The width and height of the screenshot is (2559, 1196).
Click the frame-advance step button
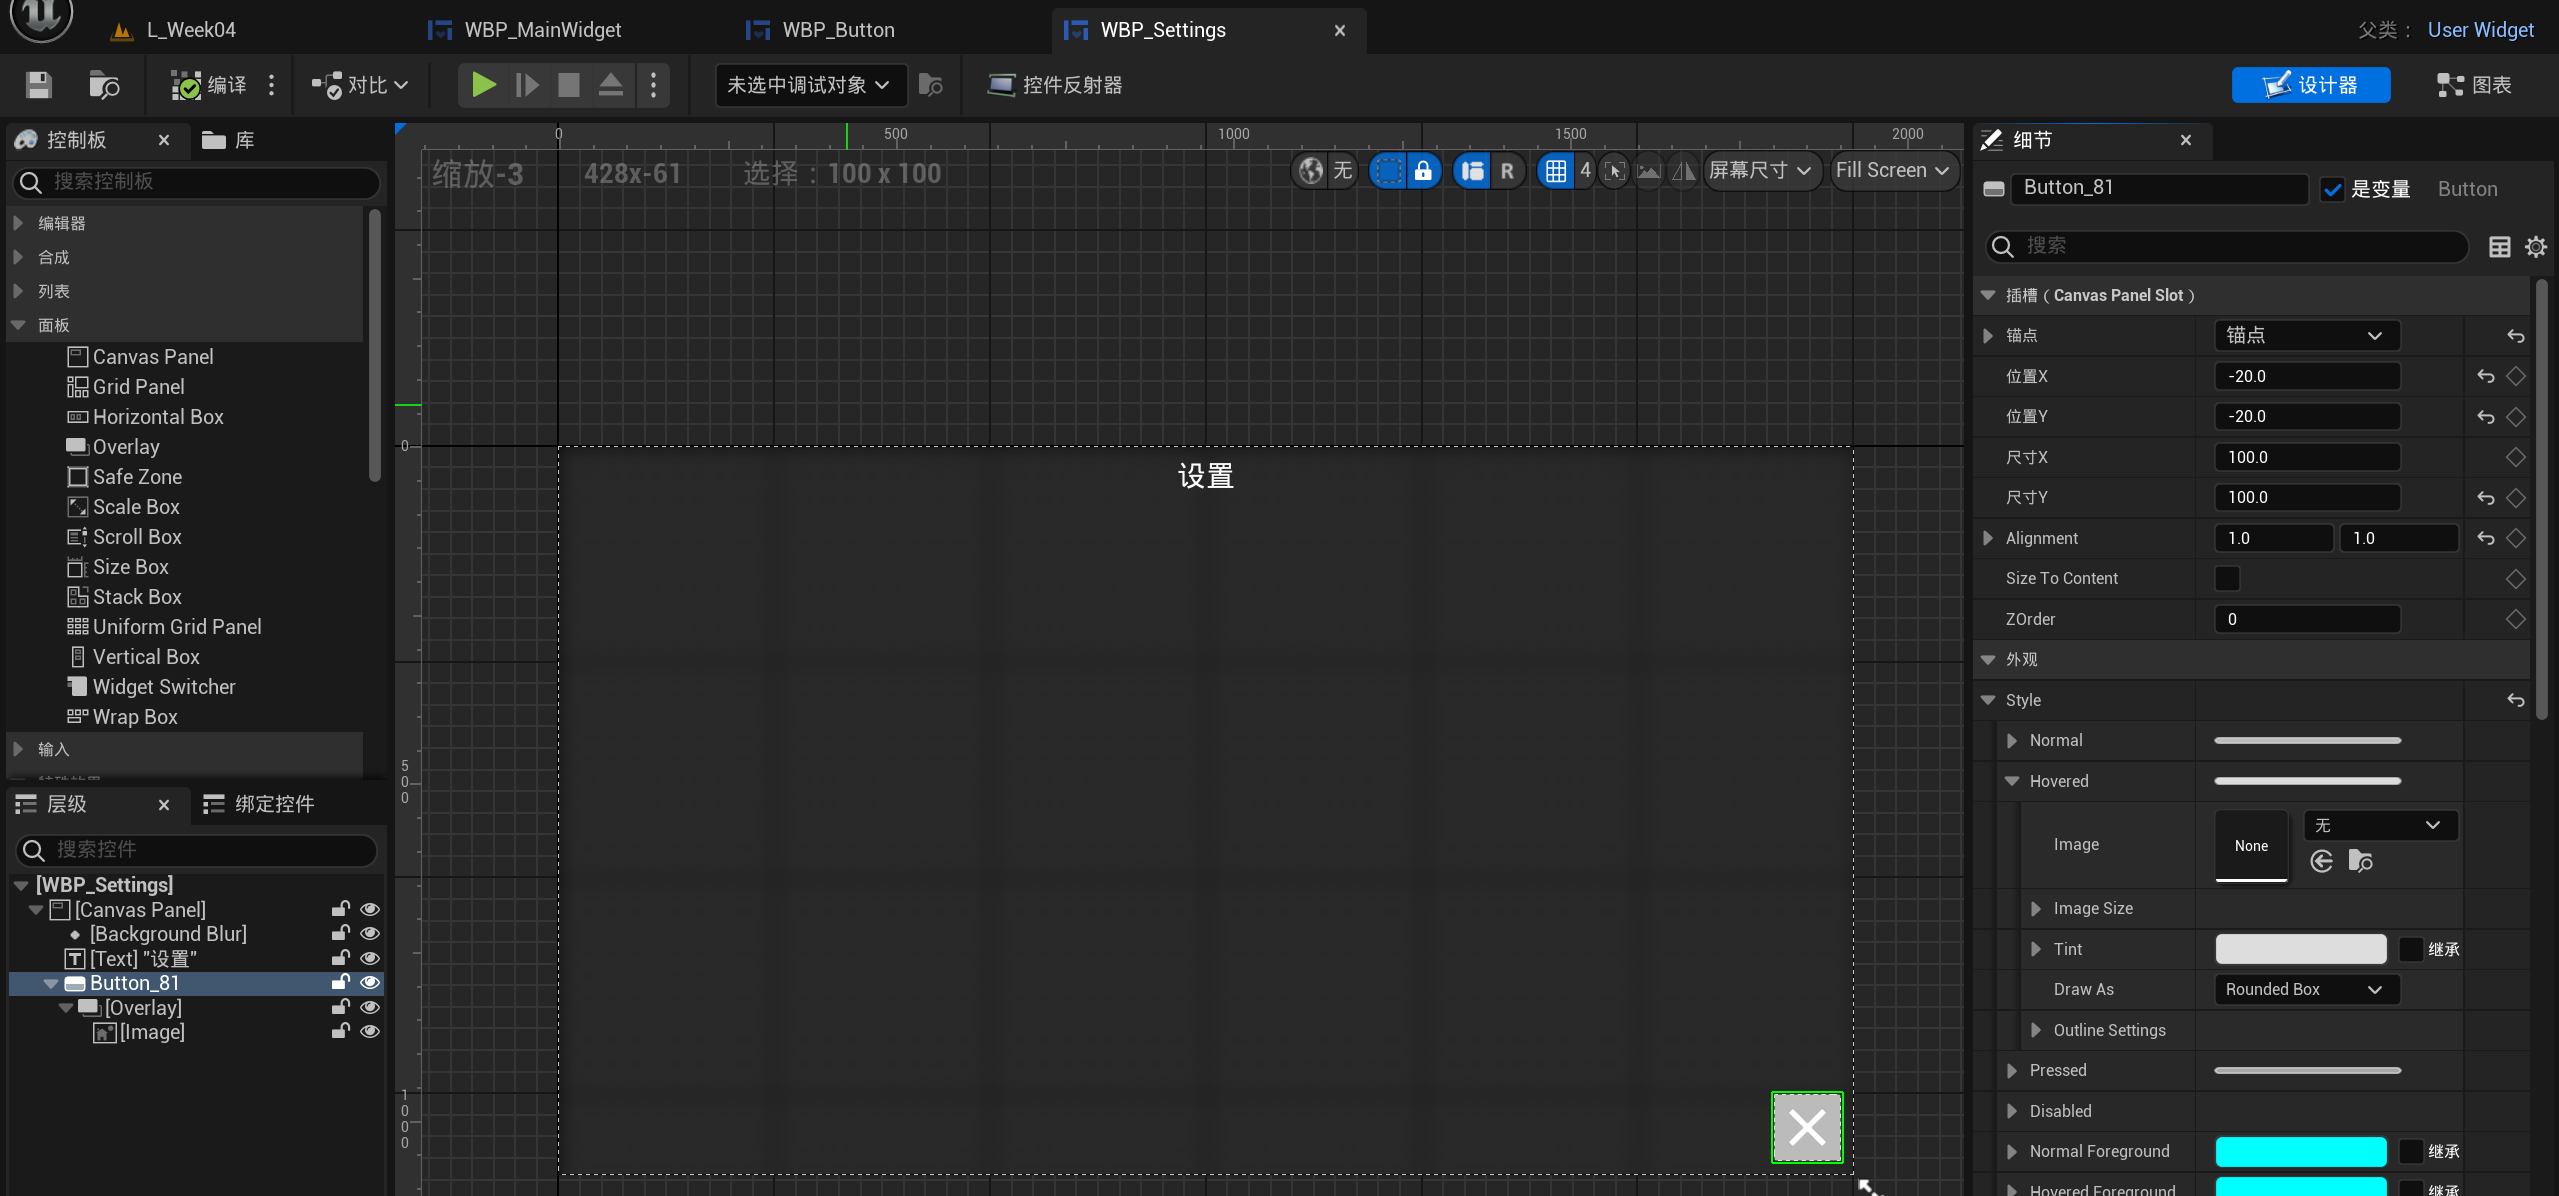click(x=527, y=85)
